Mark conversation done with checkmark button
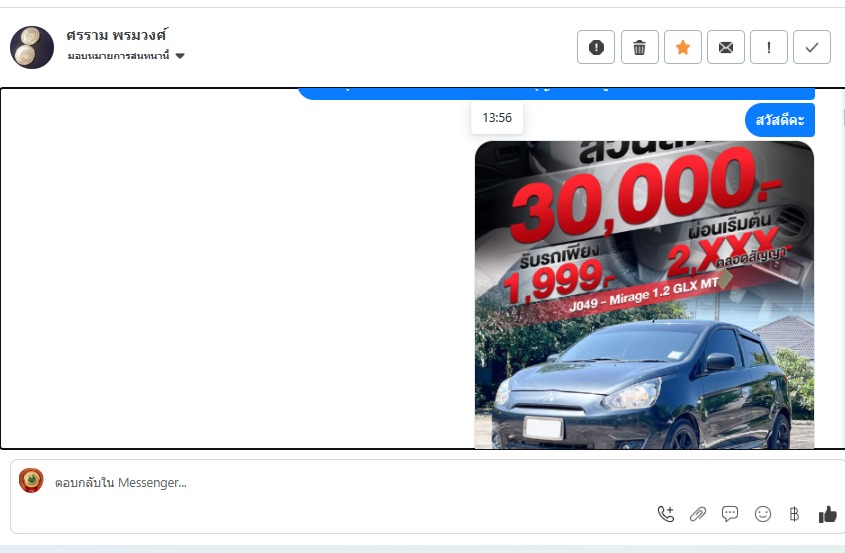This screenshot has width=845, height=553. tap(812, 47)
